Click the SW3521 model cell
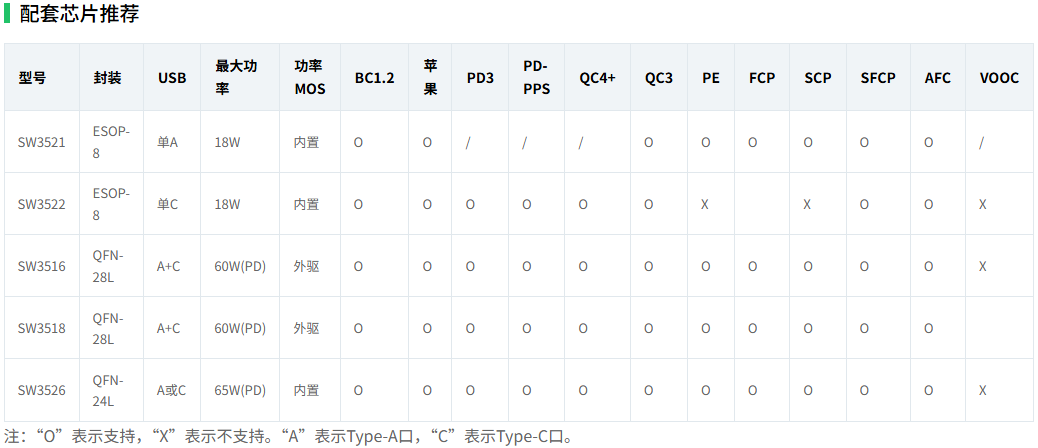The width and height of the screenshot is (1038, 448). [x=41, y=142]
